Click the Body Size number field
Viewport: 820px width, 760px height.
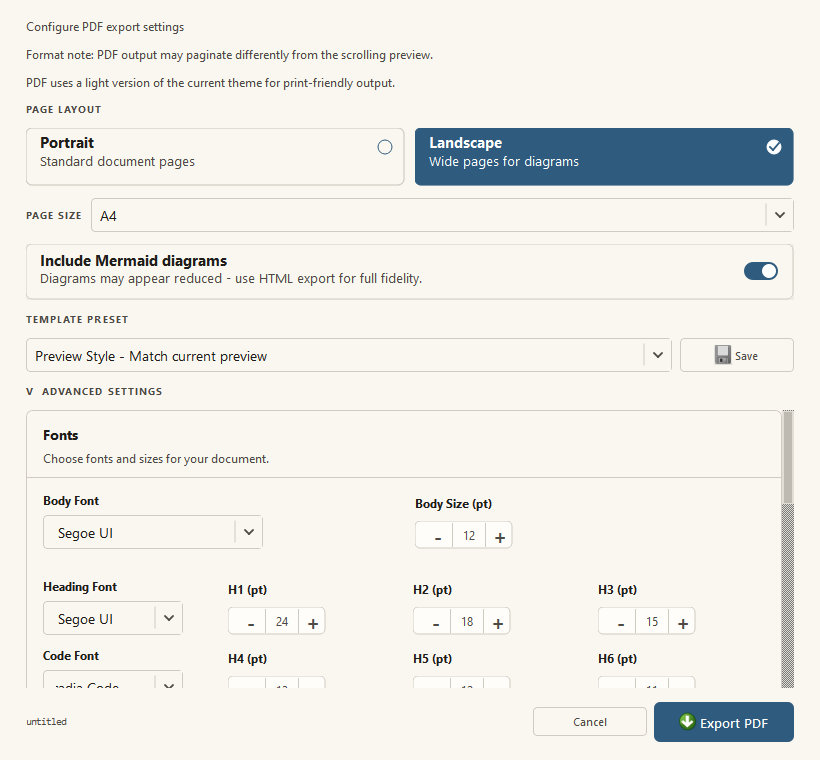click(x=469, y=535)
